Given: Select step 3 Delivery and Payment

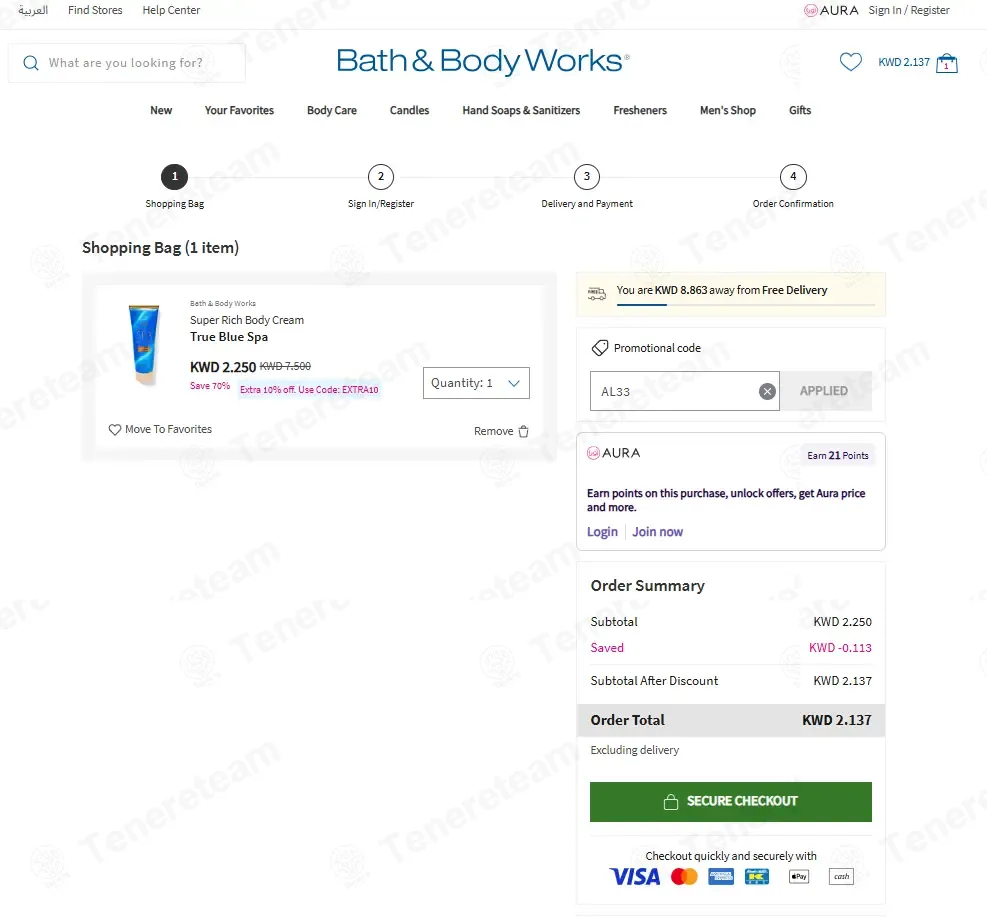Looking at the screenshot, I should point(587,177).
